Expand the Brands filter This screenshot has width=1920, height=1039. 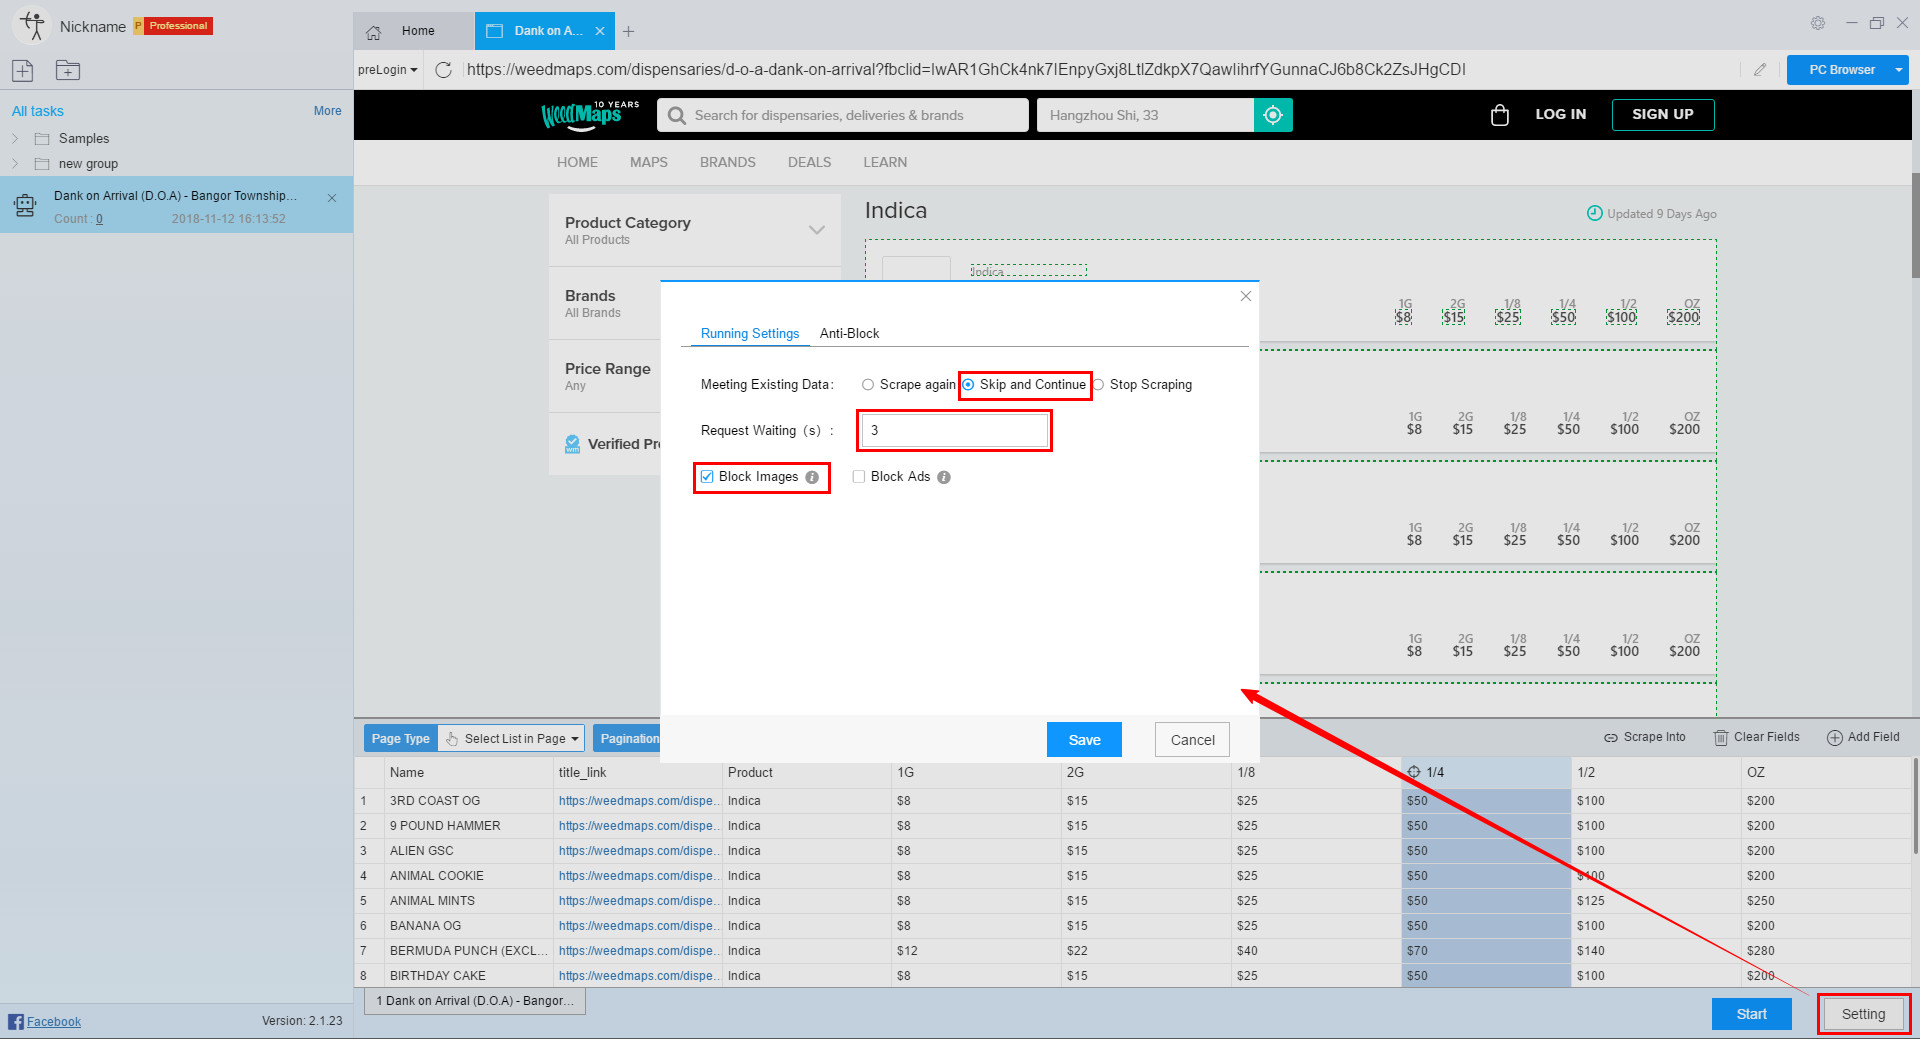click(605, 303)
